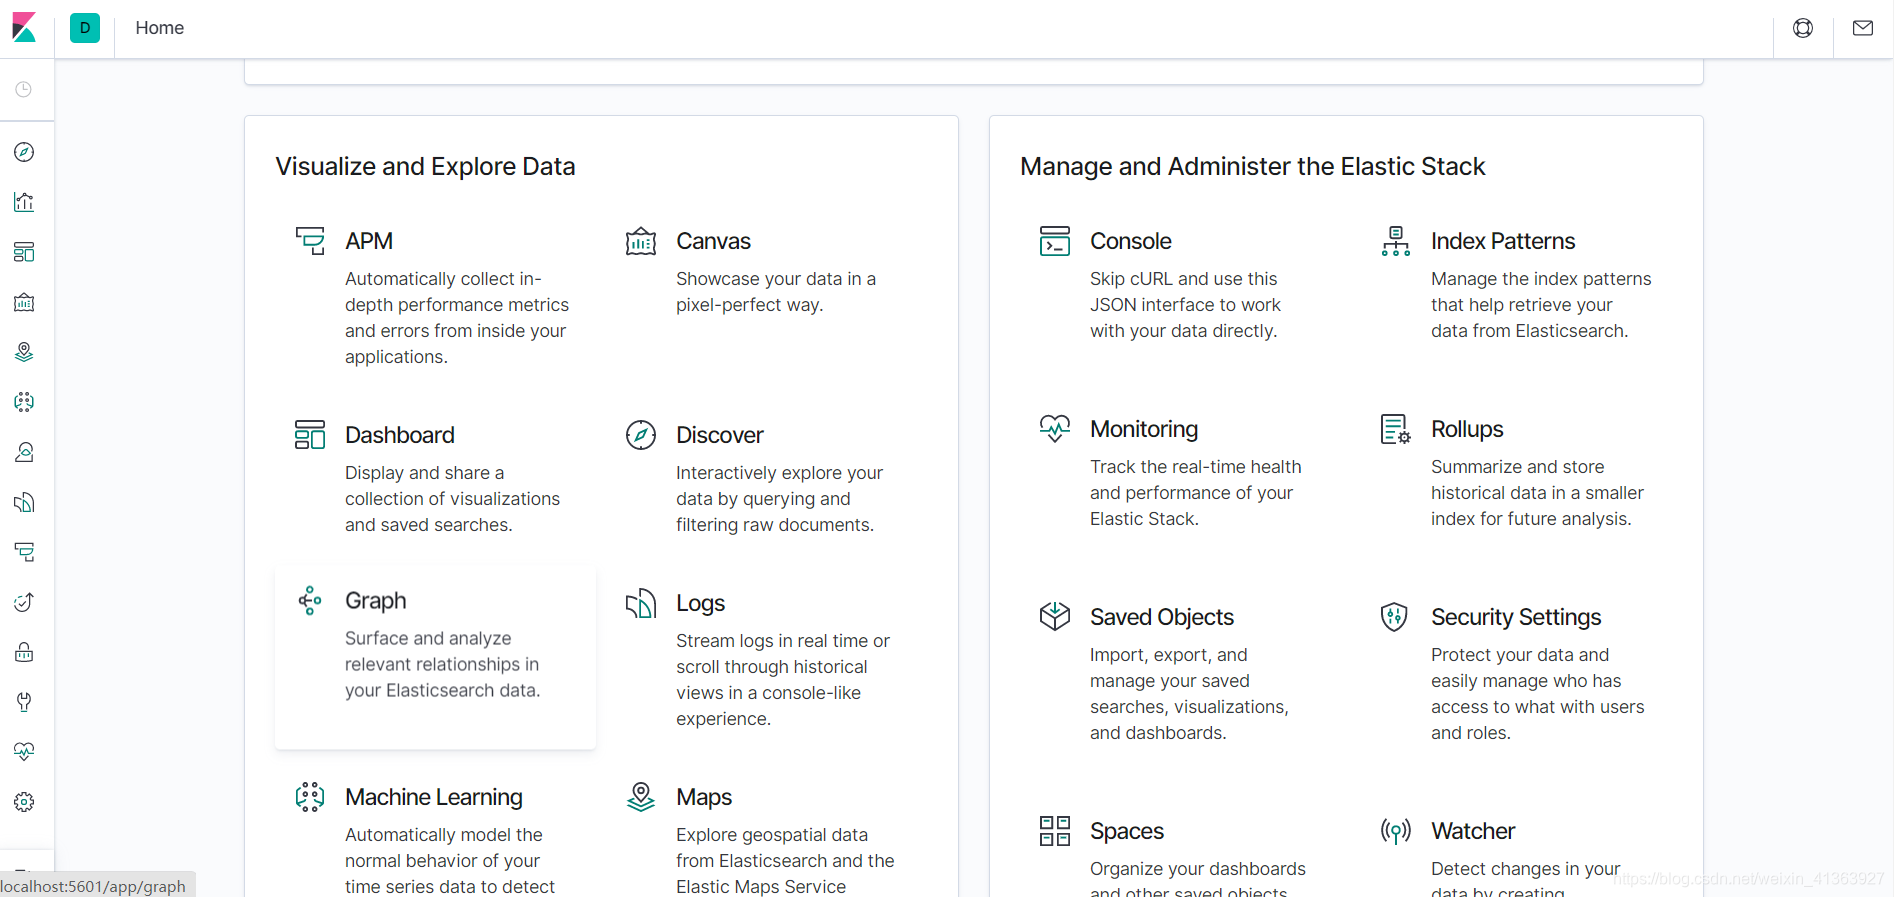The image size is (1894, 897).
Task: Open the Help menu icon in header
Action: click(x=1803, y=28)
